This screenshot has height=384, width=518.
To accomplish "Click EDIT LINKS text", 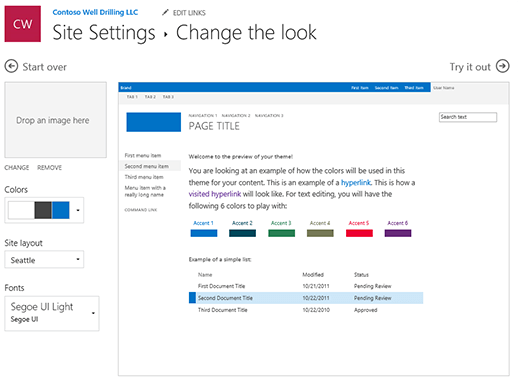I will pos(189,13).
